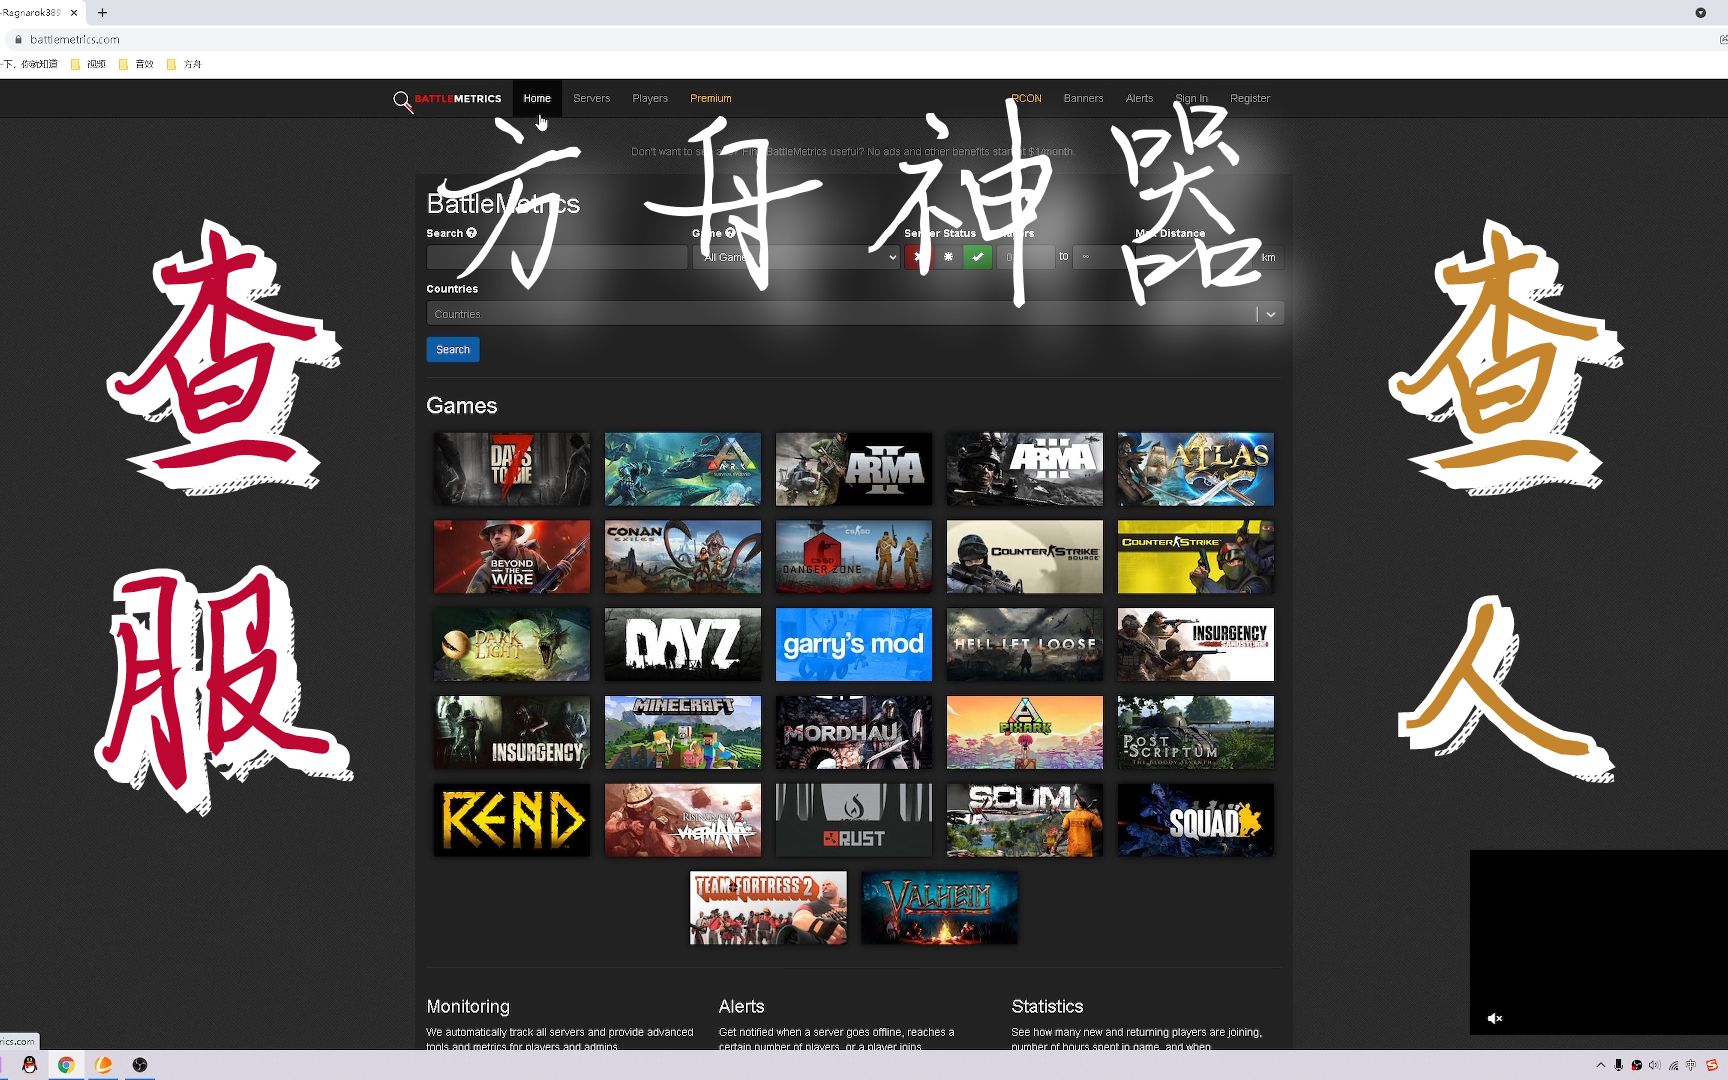The image size is (1728, 1080).
Task: Toggle offline server status red X
Action: 918,257
